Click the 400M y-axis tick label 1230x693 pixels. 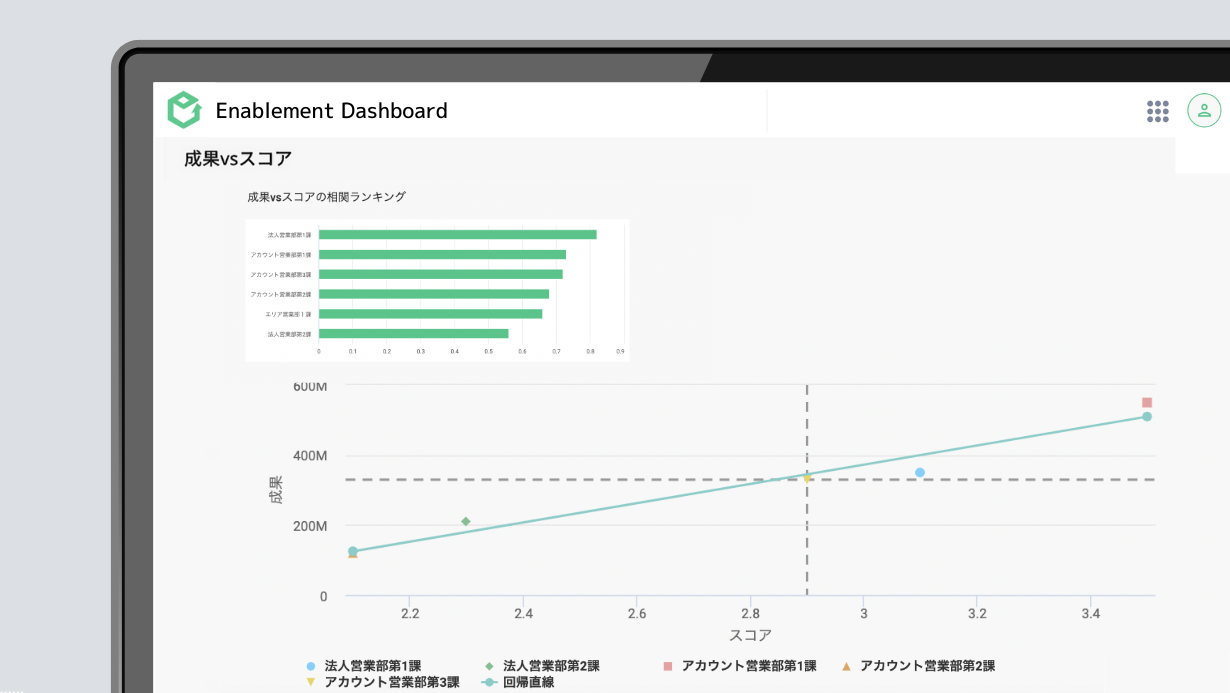click(309, 456)
